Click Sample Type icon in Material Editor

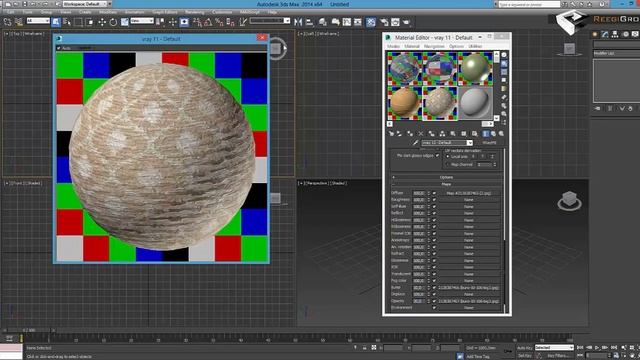click(504, 55)
